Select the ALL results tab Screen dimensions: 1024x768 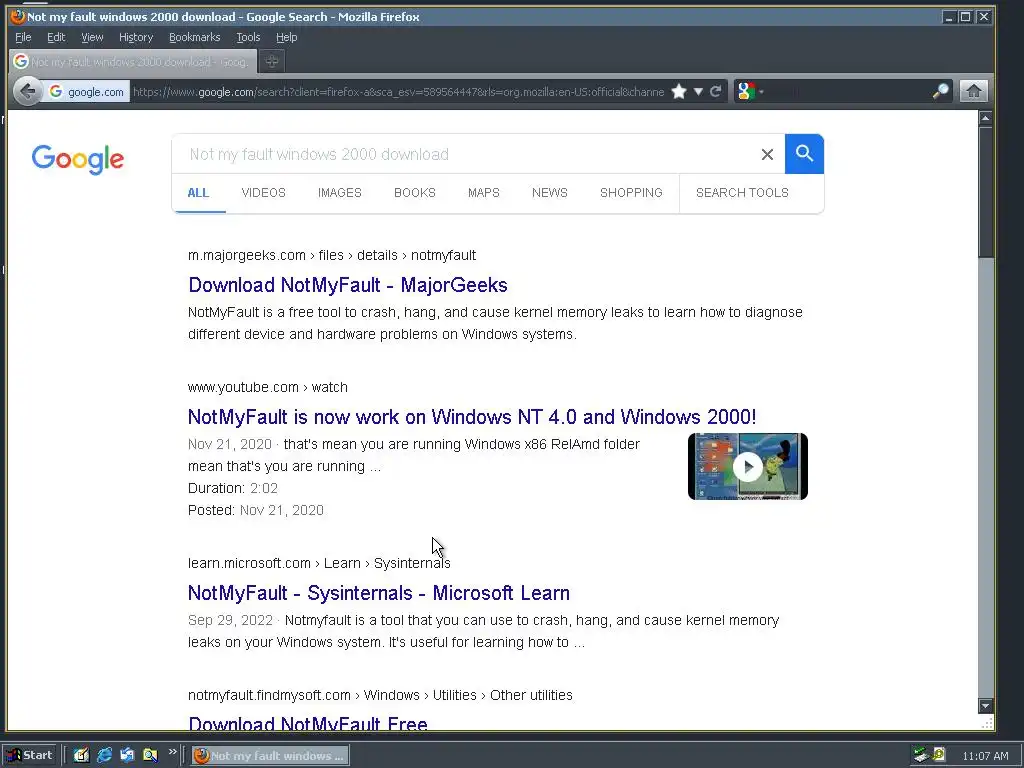198,193
